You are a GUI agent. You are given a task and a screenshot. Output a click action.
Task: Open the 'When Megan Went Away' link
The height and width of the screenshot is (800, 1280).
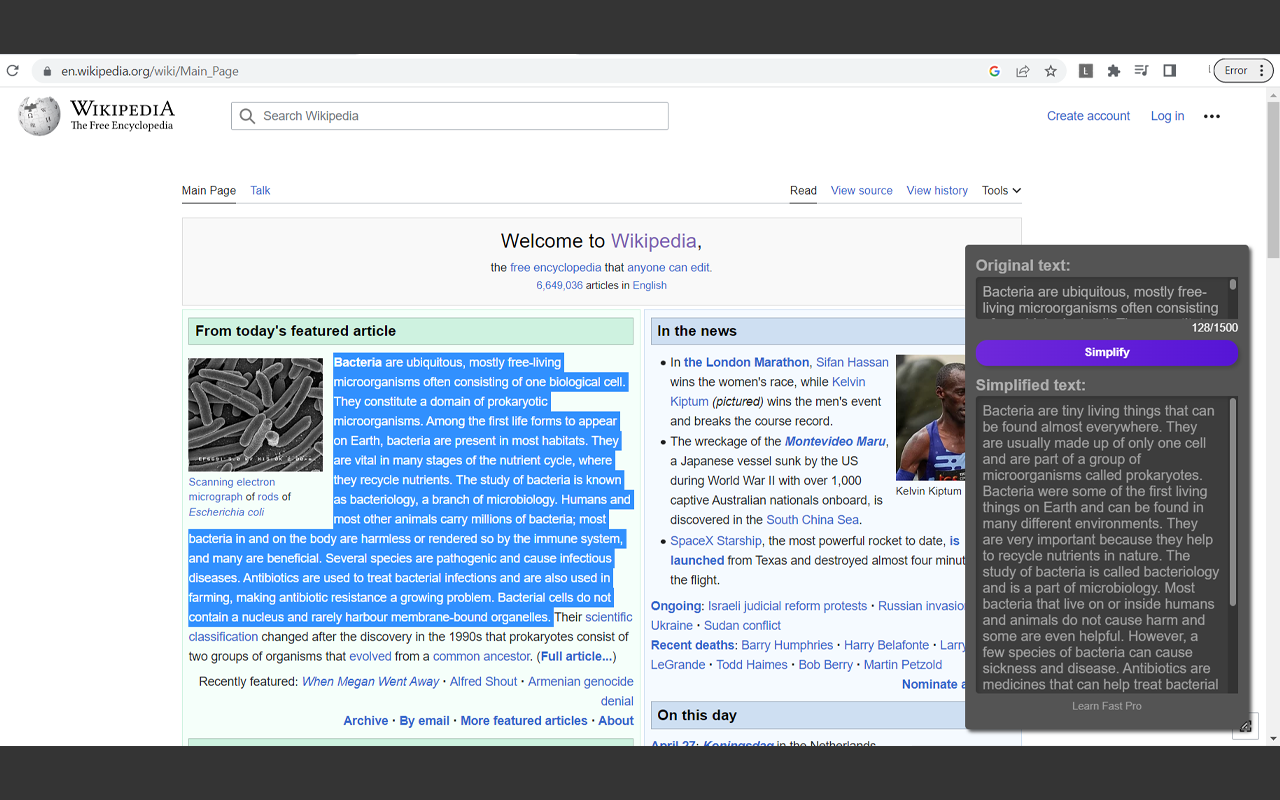(x=370, y=681)
